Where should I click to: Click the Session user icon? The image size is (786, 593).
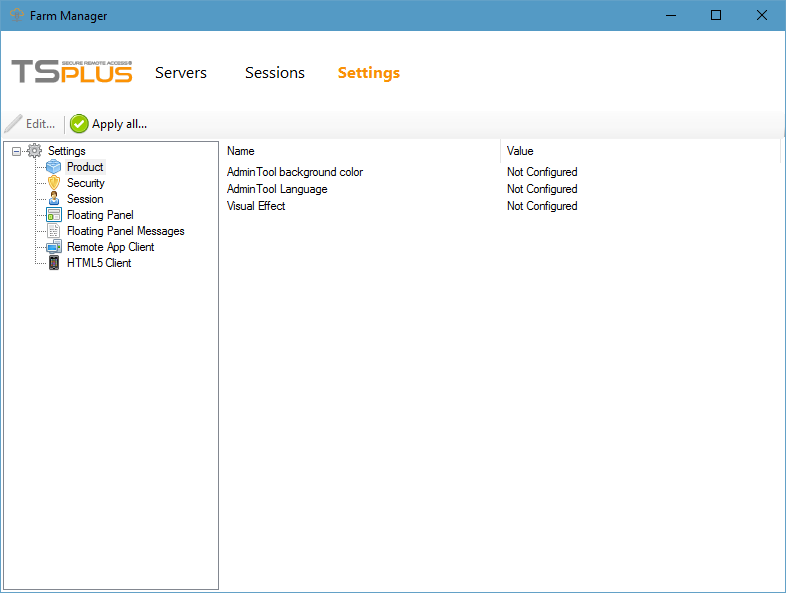tap(54, 199)
